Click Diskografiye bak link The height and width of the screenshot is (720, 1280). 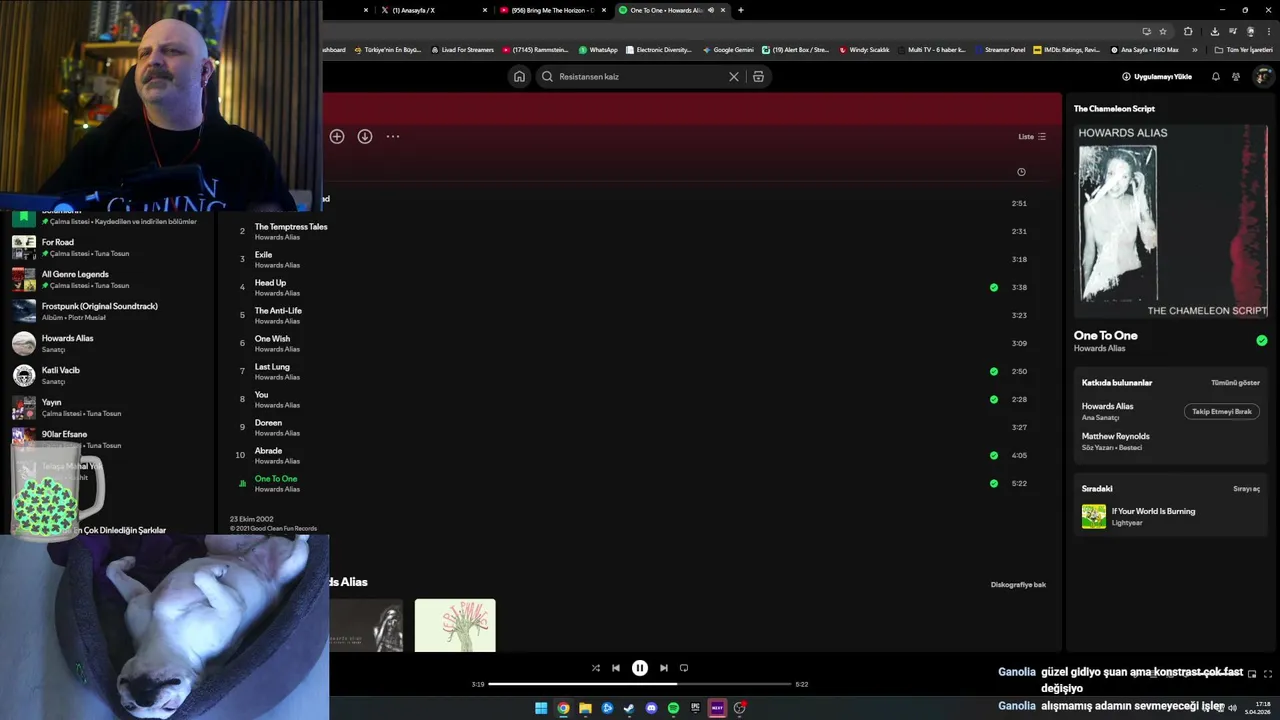click(1018, 584)
